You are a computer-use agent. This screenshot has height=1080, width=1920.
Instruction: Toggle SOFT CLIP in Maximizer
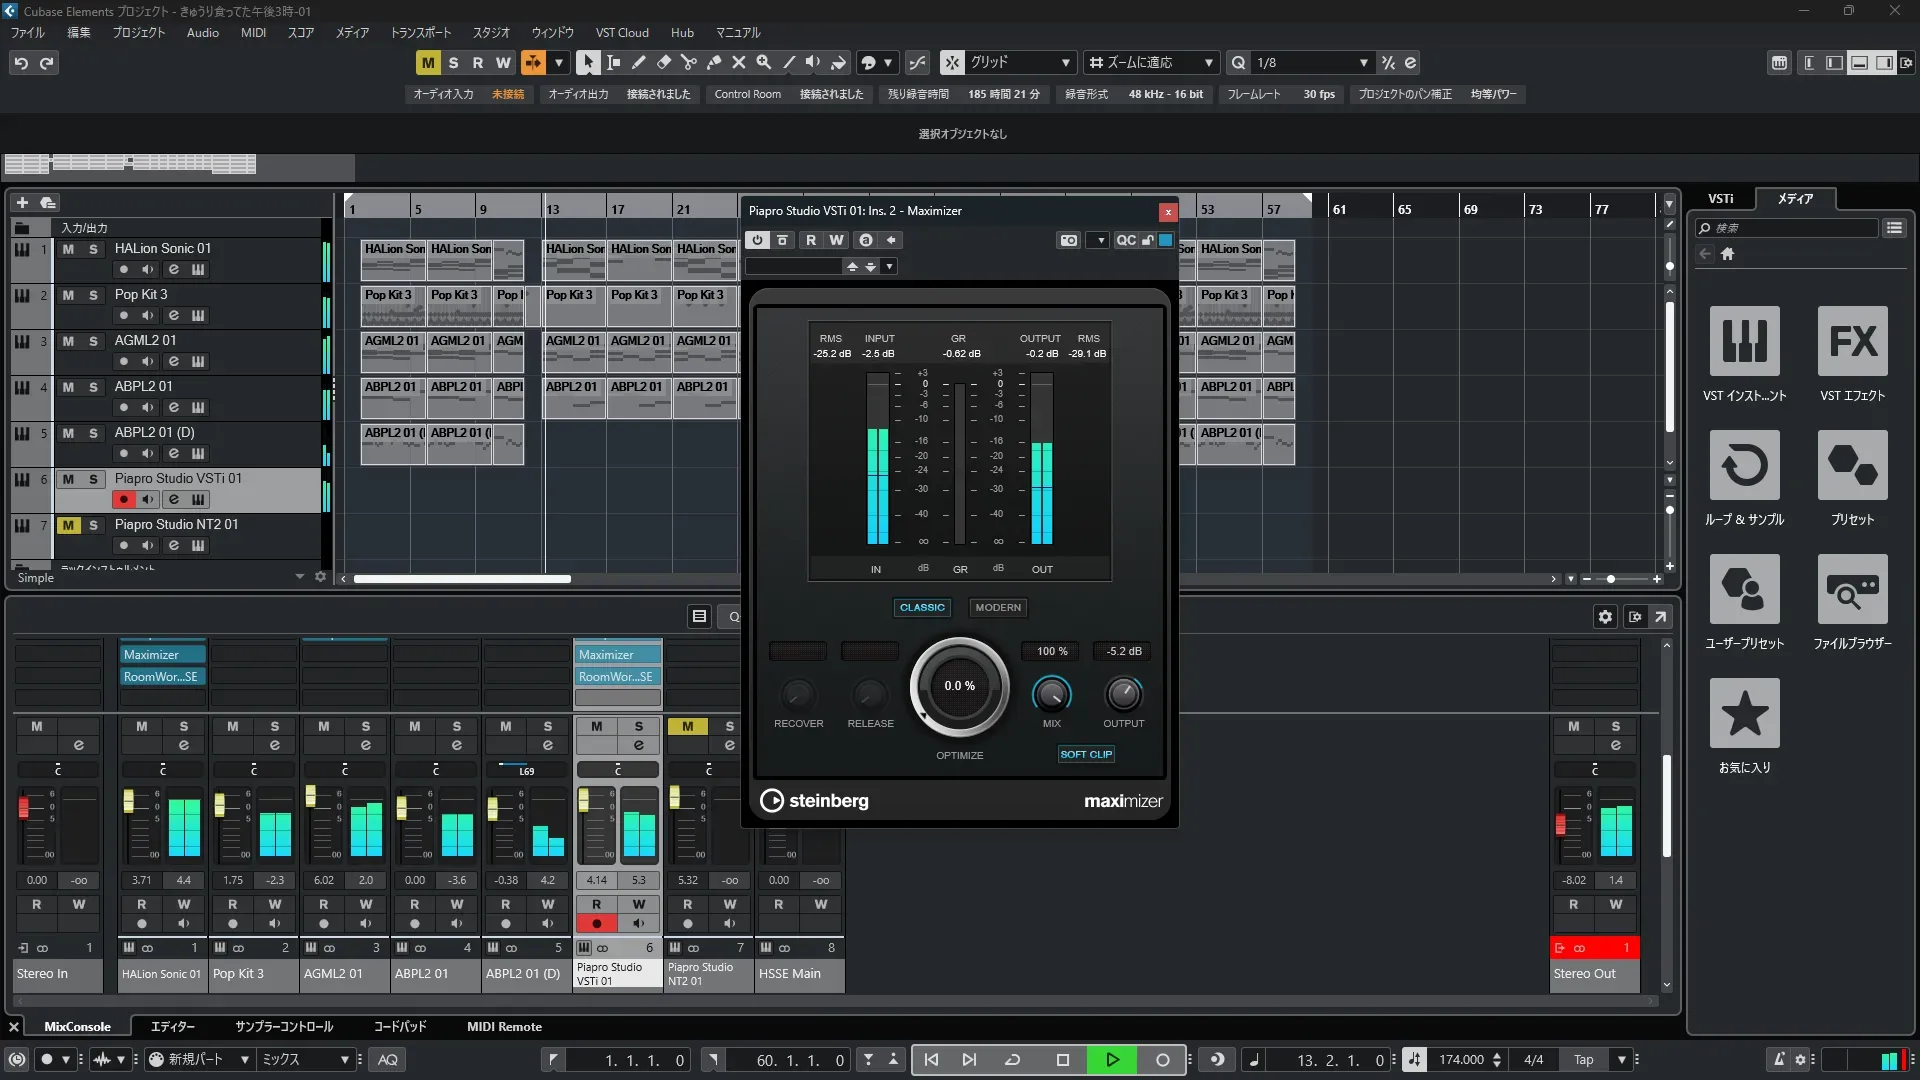coord(1086,754)
